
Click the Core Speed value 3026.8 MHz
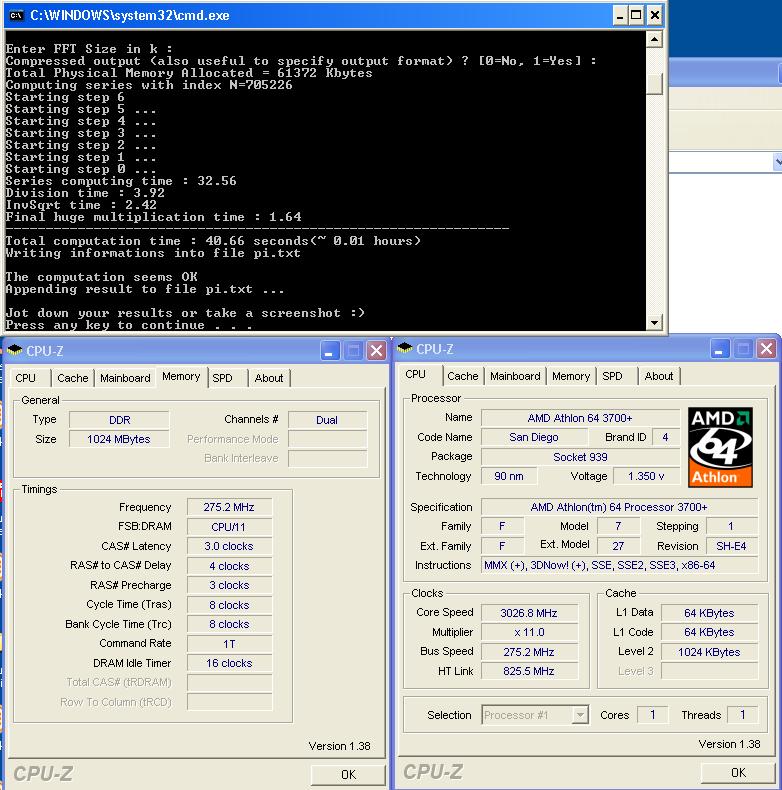529,613
